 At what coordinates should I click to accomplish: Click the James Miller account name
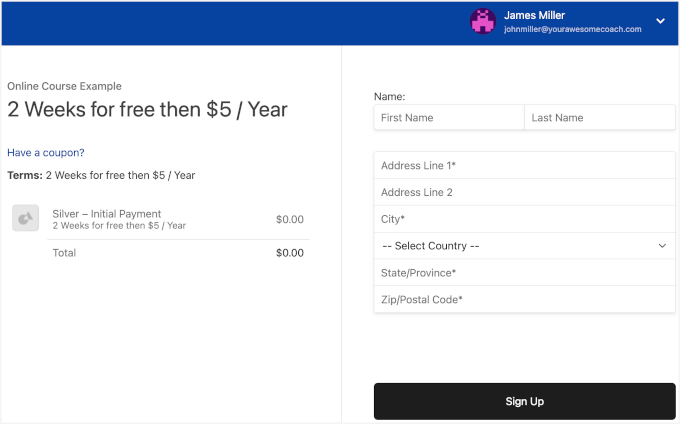(534, 15)
